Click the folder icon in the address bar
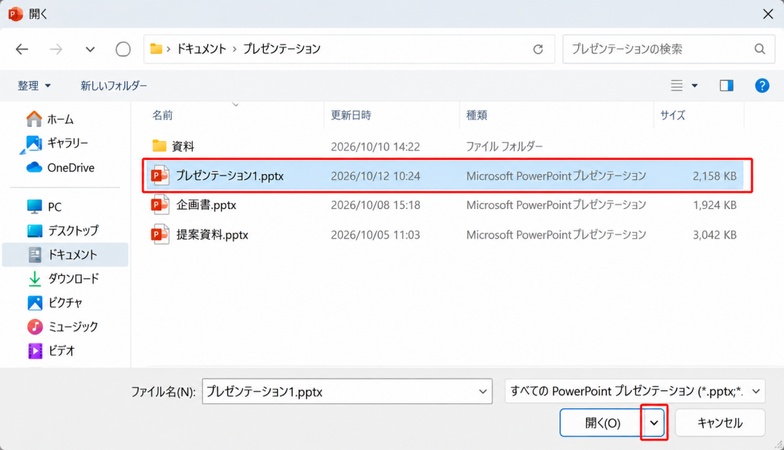 point(156,48)
